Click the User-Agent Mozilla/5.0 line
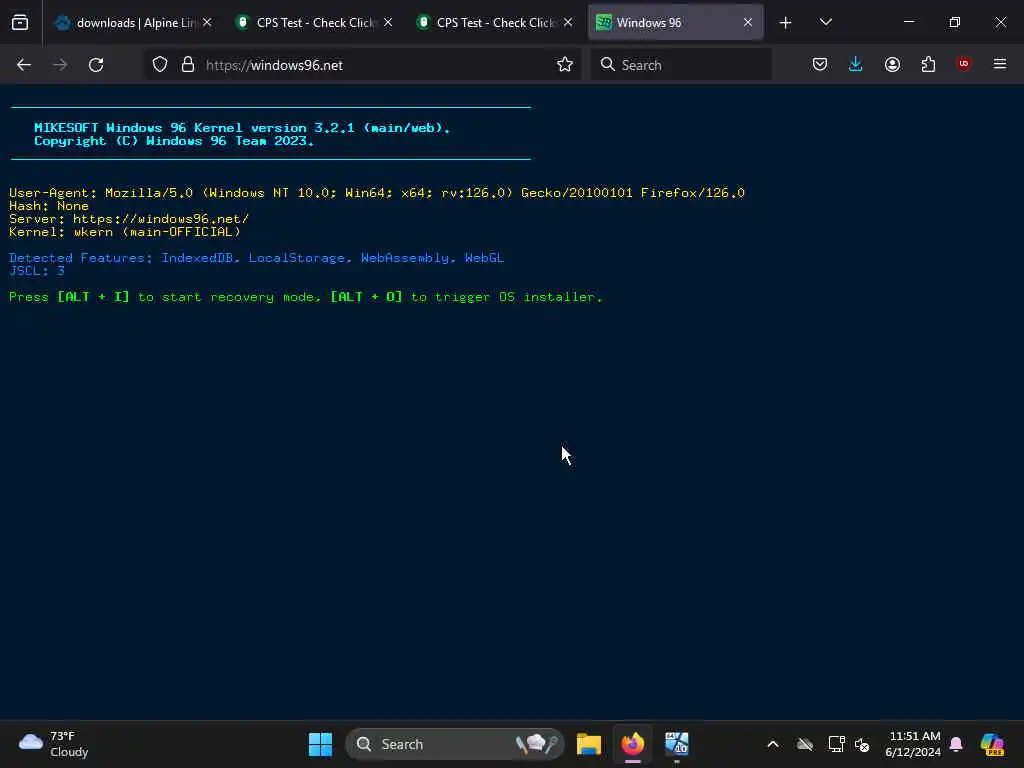Image resolution: width=1024 pixels, height=768 pixels. [377, 193]
